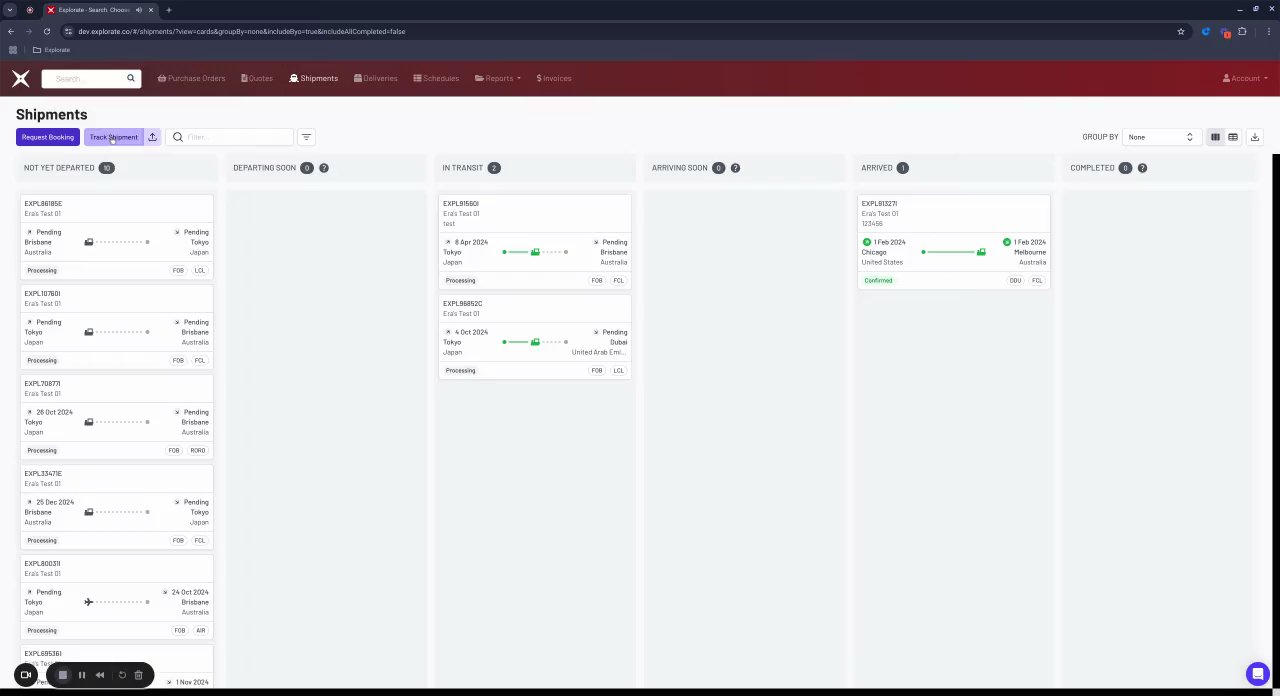Open shipment card EXPL10760I

click(117, 327)
